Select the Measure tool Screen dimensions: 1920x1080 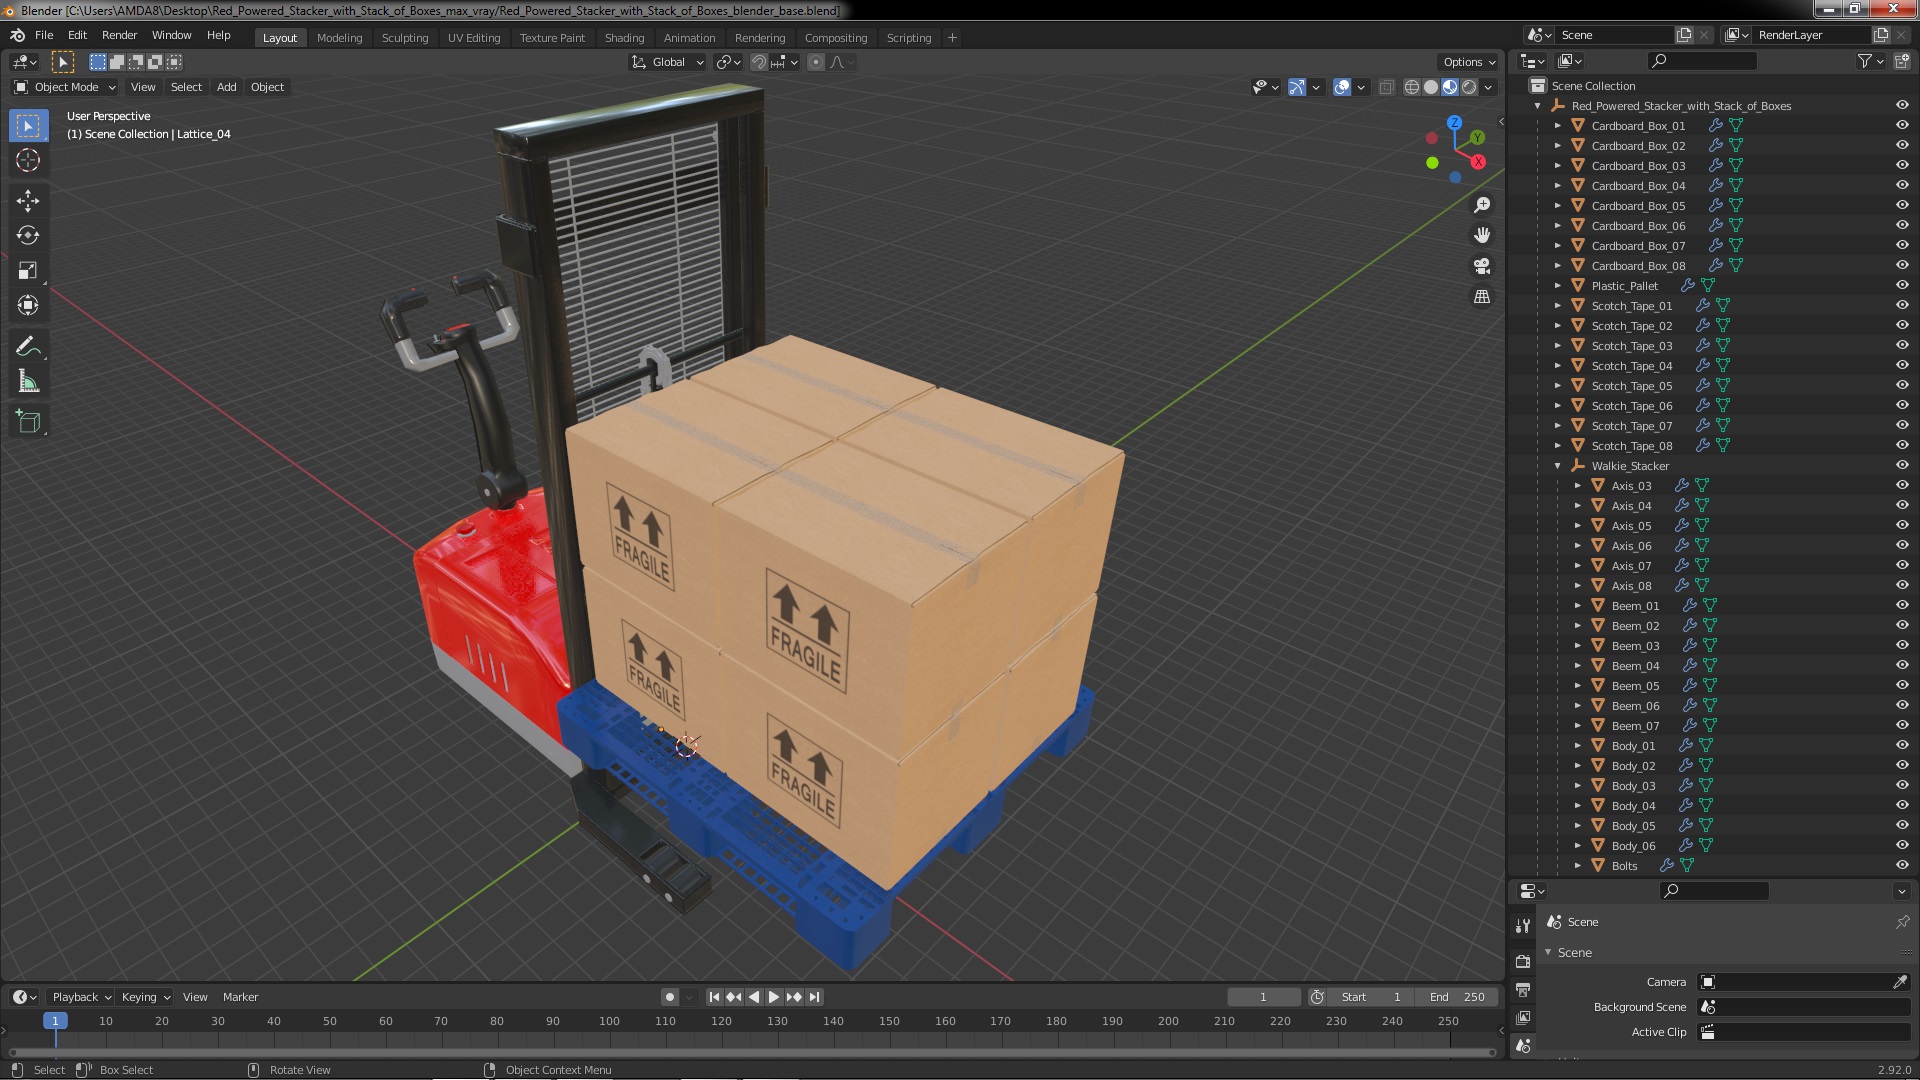point(28,382)
